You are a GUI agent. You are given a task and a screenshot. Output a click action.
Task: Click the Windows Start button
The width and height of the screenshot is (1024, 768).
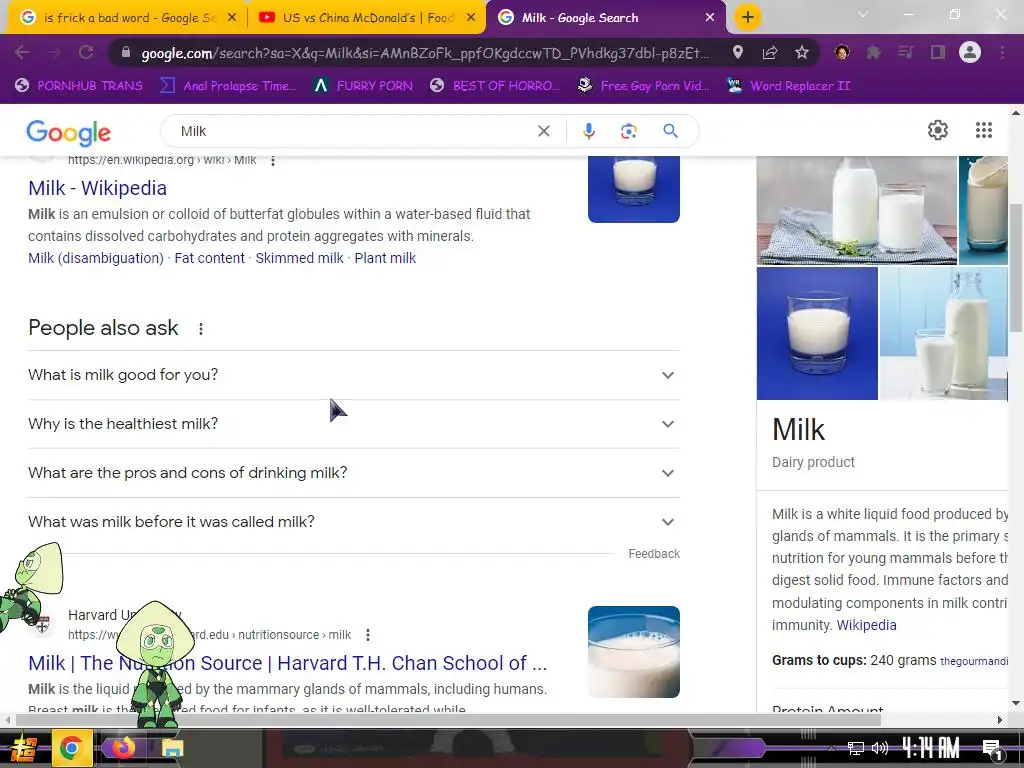pyautogui.click(x=22, y=748)
